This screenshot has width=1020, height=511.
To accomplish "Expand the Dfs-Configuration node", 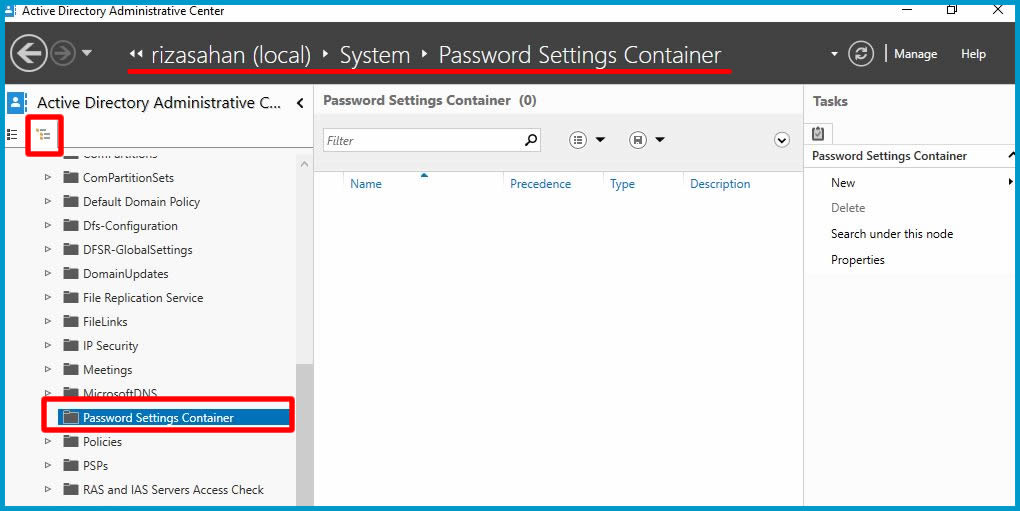I will click(47, 225).
